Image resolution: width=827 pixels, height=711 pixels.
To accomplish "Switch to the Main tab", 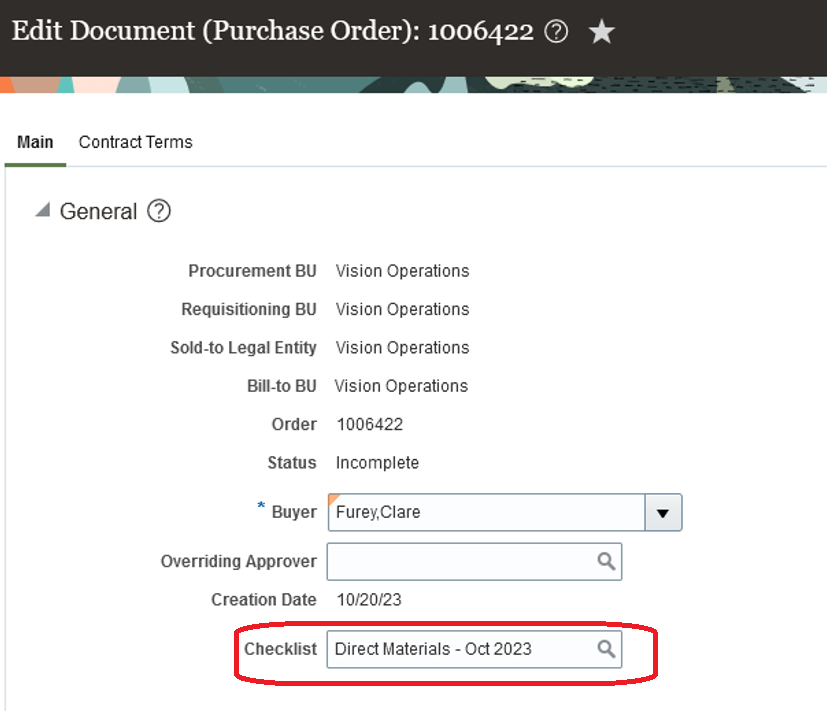I will tap(35, 142).
